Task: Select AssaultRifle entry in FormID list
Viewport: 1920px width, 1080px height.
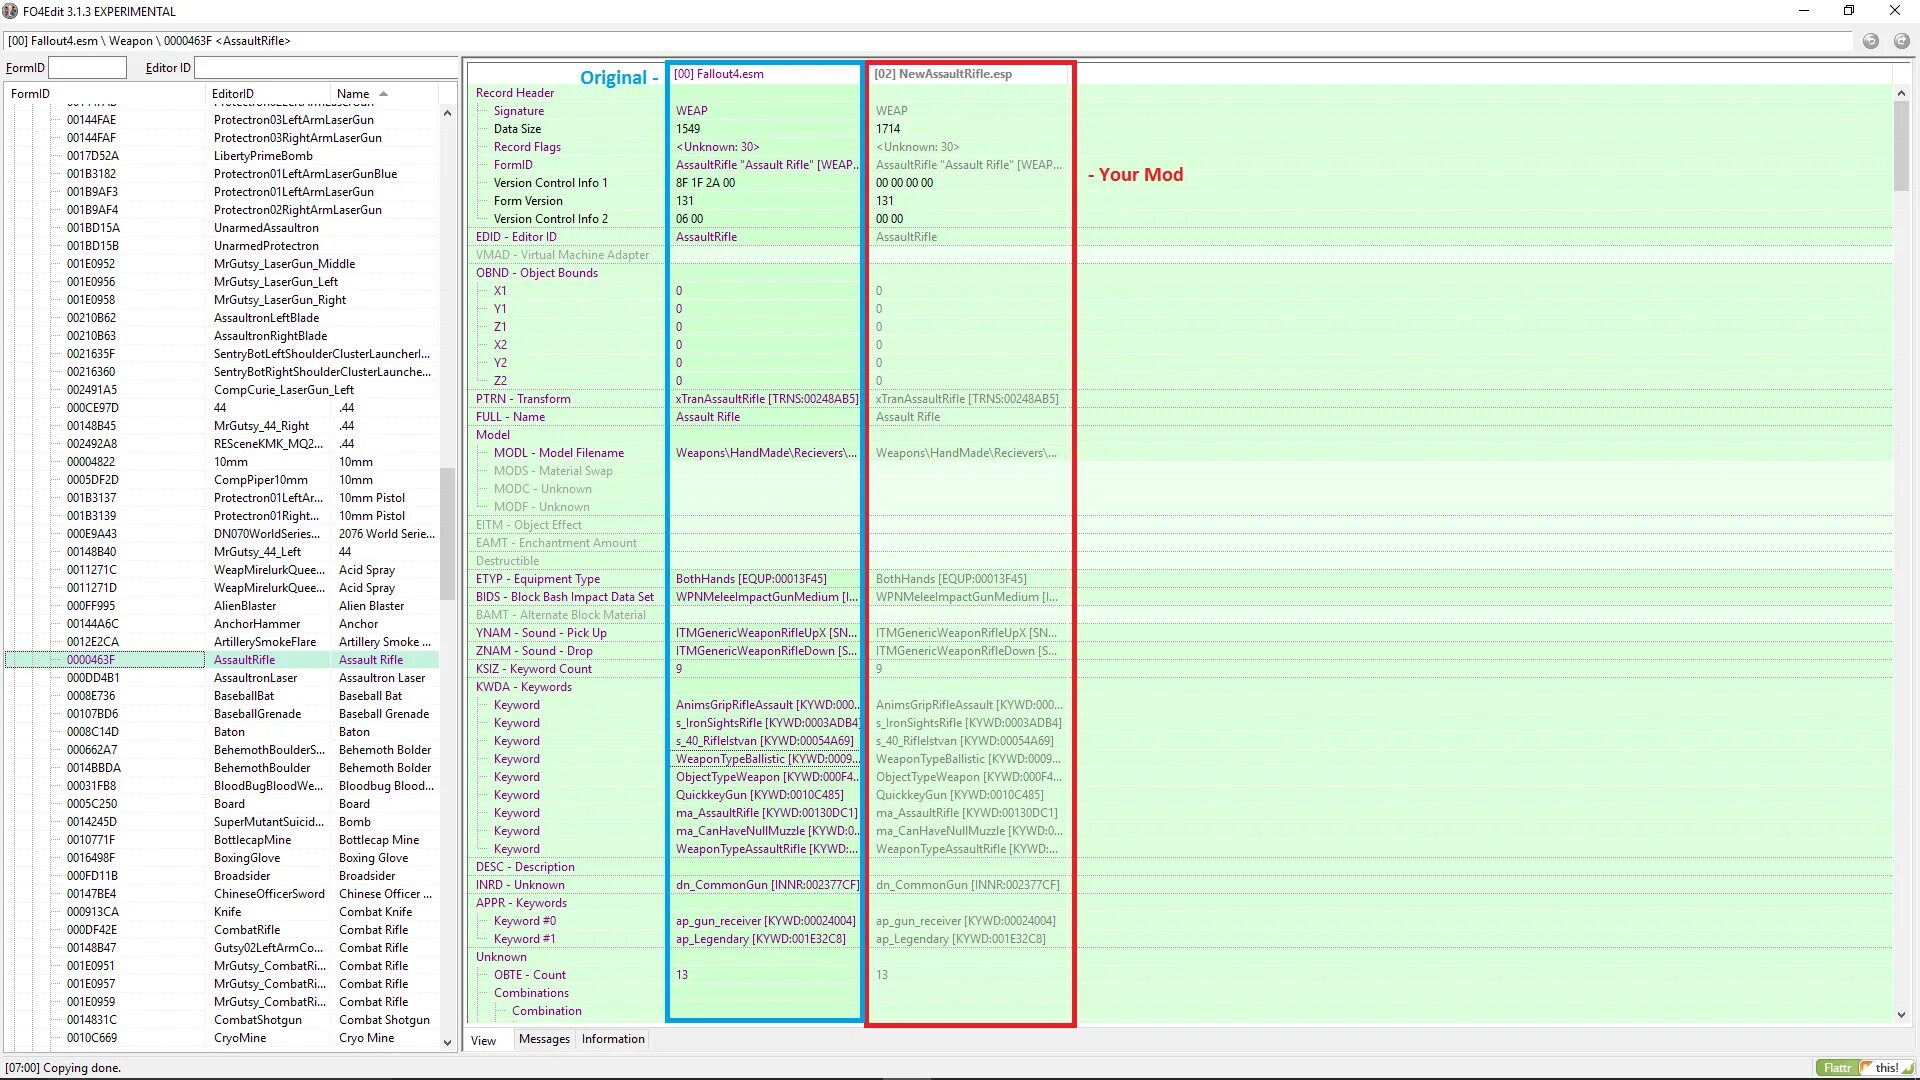Action: (243, 659)
